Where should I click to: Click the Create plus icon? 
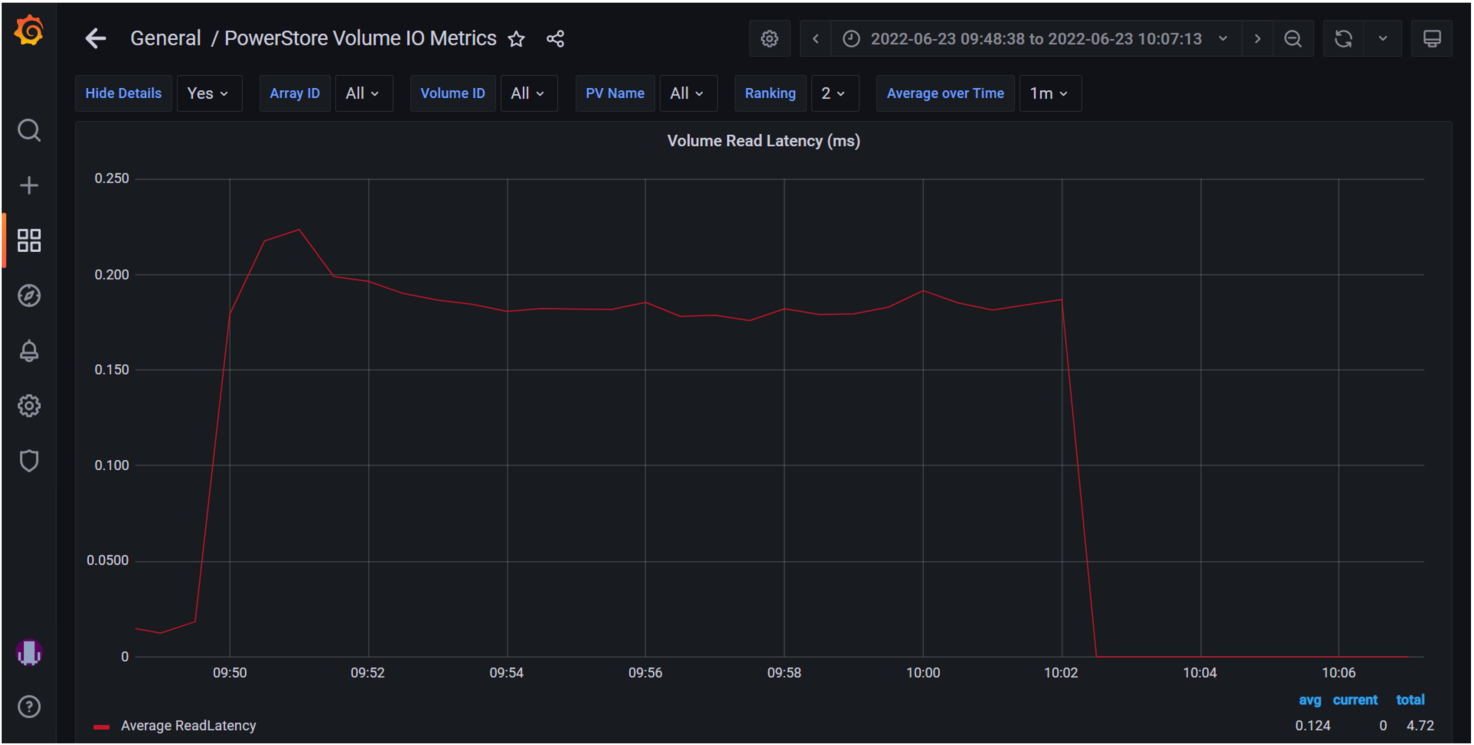click(x=29, y=186)
